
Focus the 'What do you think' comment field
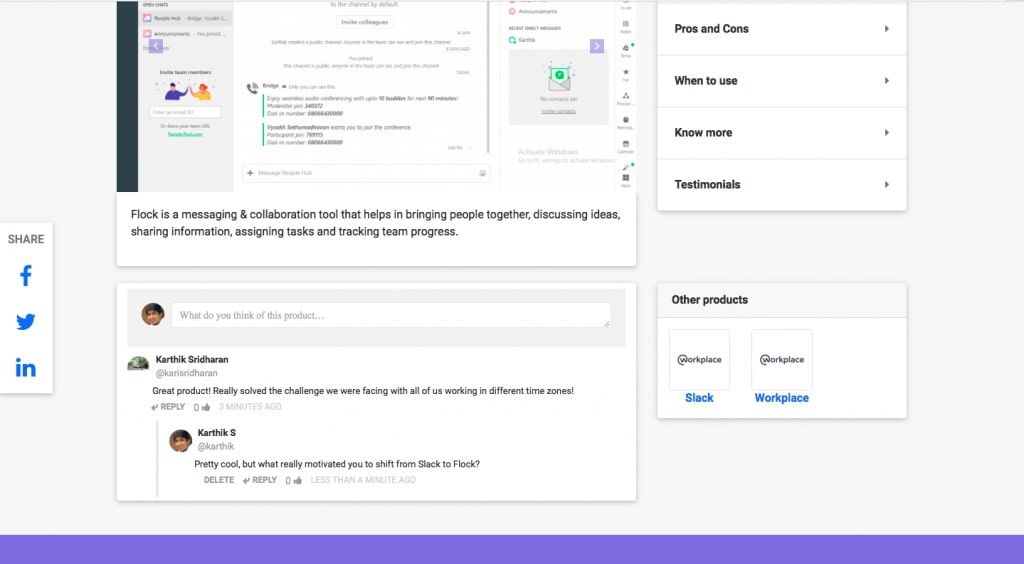(391, 315)
